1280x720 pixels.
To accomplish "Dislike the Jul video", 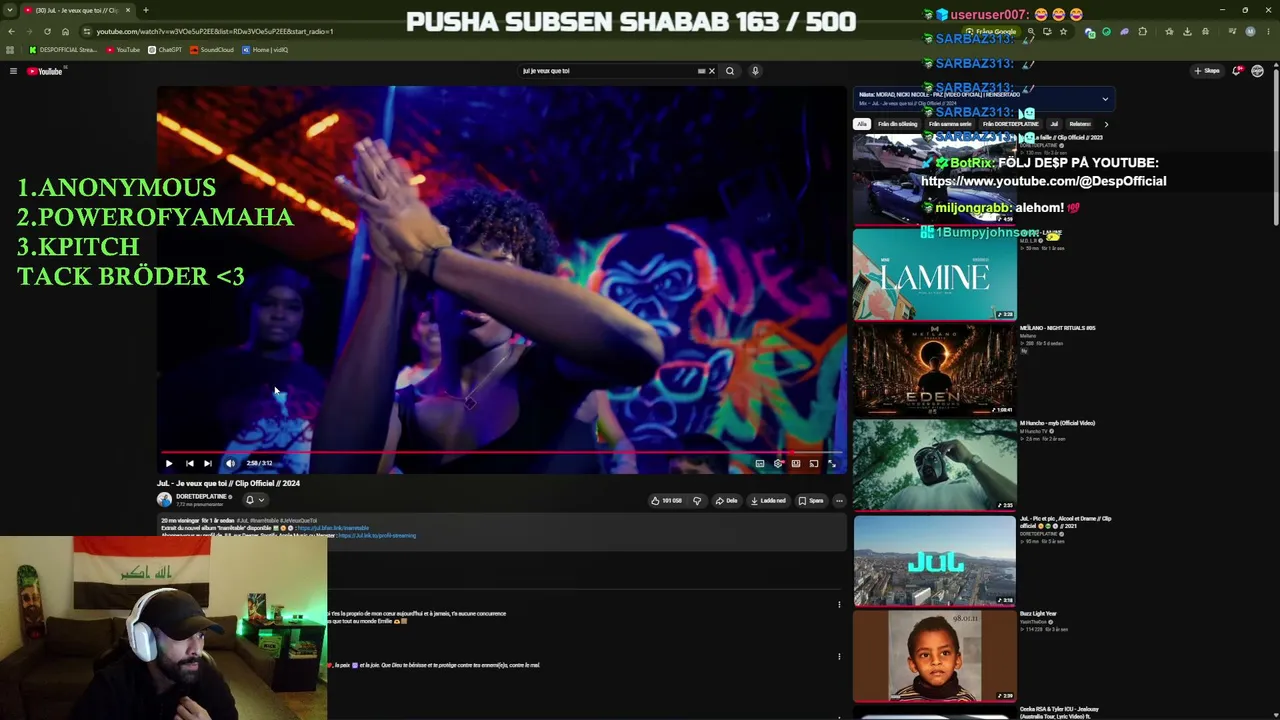I will [697, 500].
